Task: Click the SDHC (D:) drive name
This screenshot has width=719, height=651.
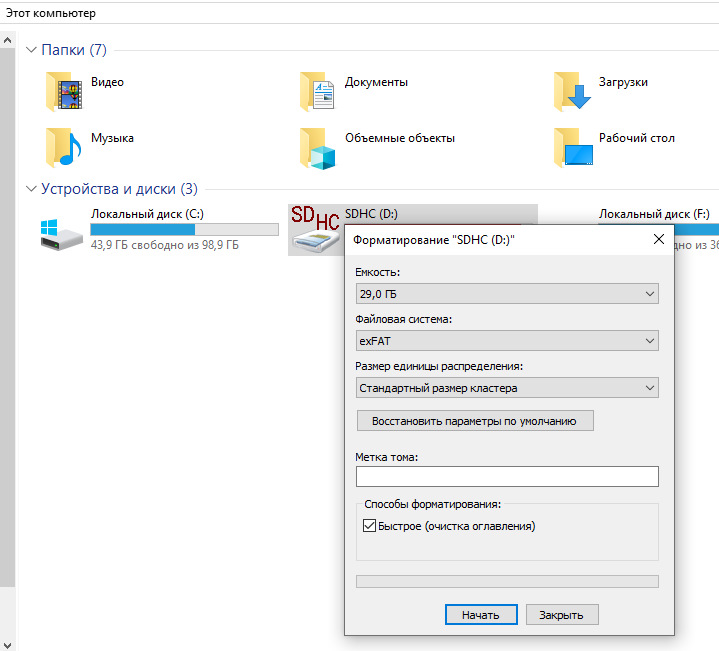Action: point(371,214)
